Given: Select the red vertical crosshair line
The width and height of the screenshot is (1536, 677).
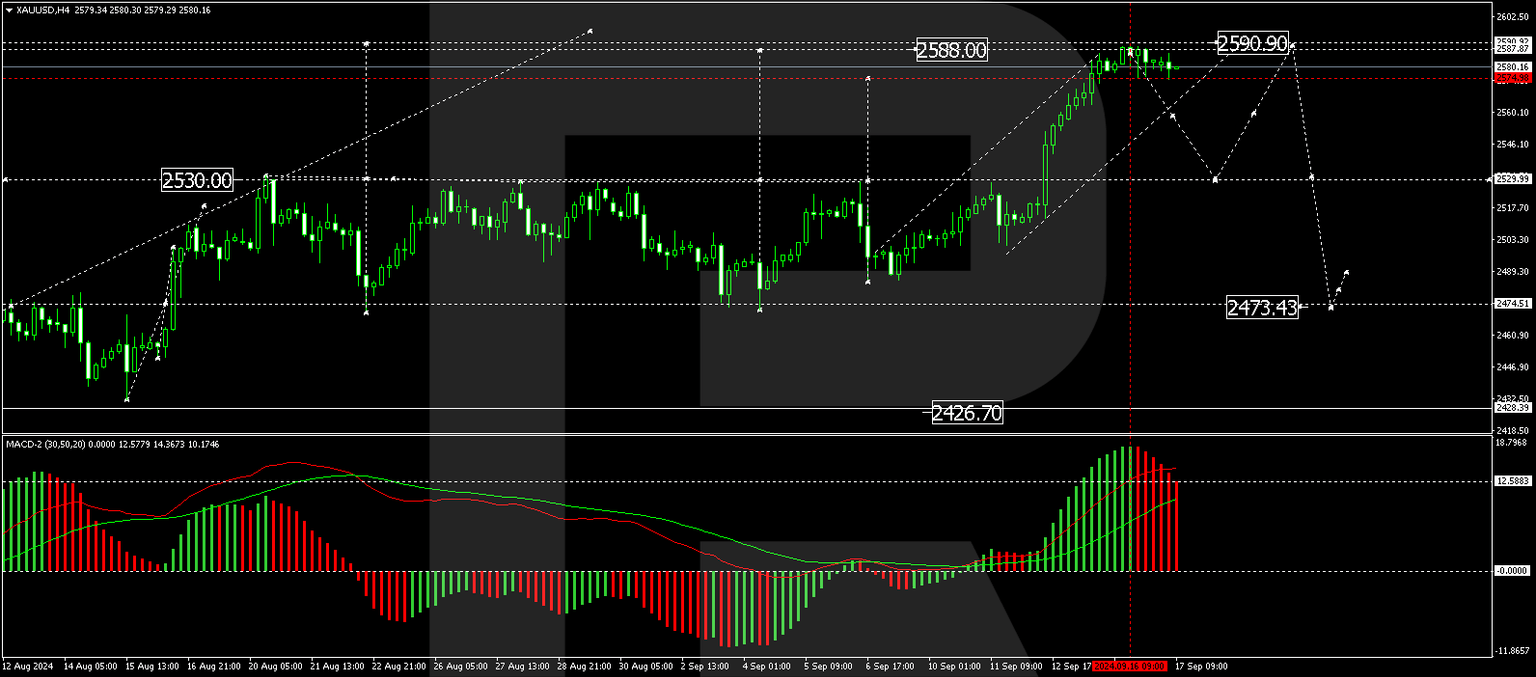Looking at the screenshot, I should [x=1130, y=300].
